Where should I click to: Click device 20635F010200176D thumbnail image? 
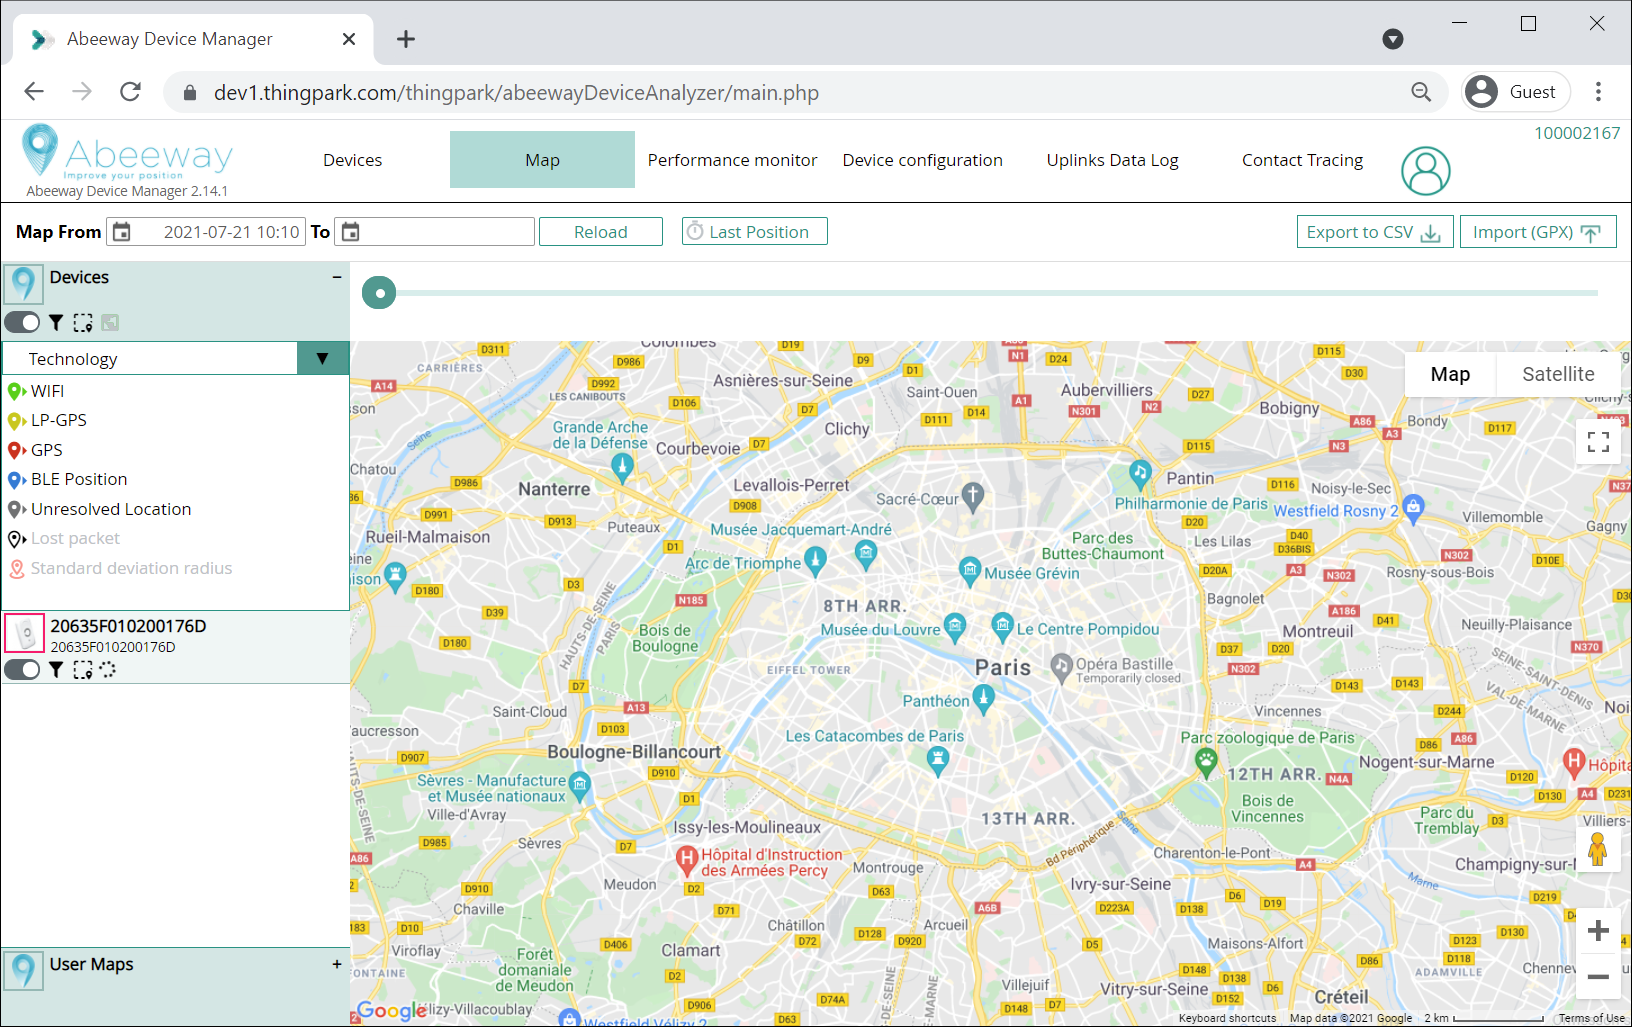tap(25, 633)
